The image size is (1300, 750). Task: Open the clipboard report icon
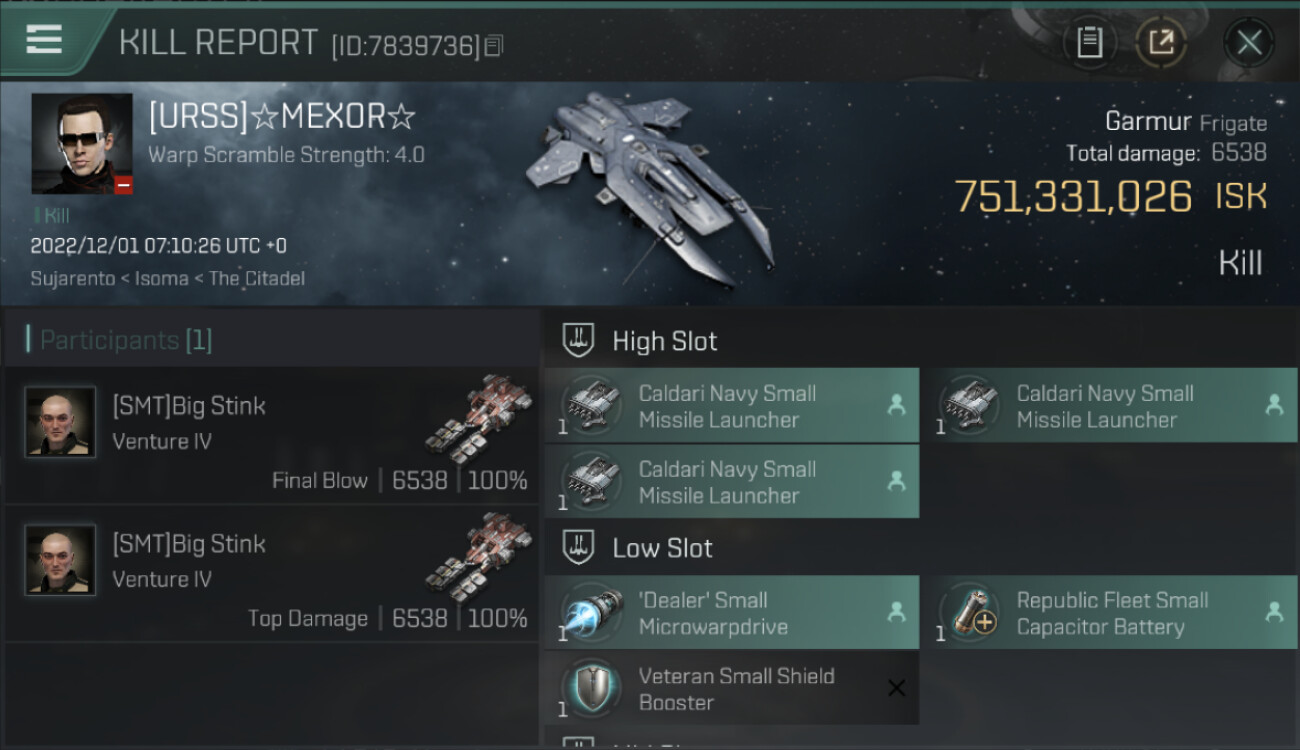1089,42
